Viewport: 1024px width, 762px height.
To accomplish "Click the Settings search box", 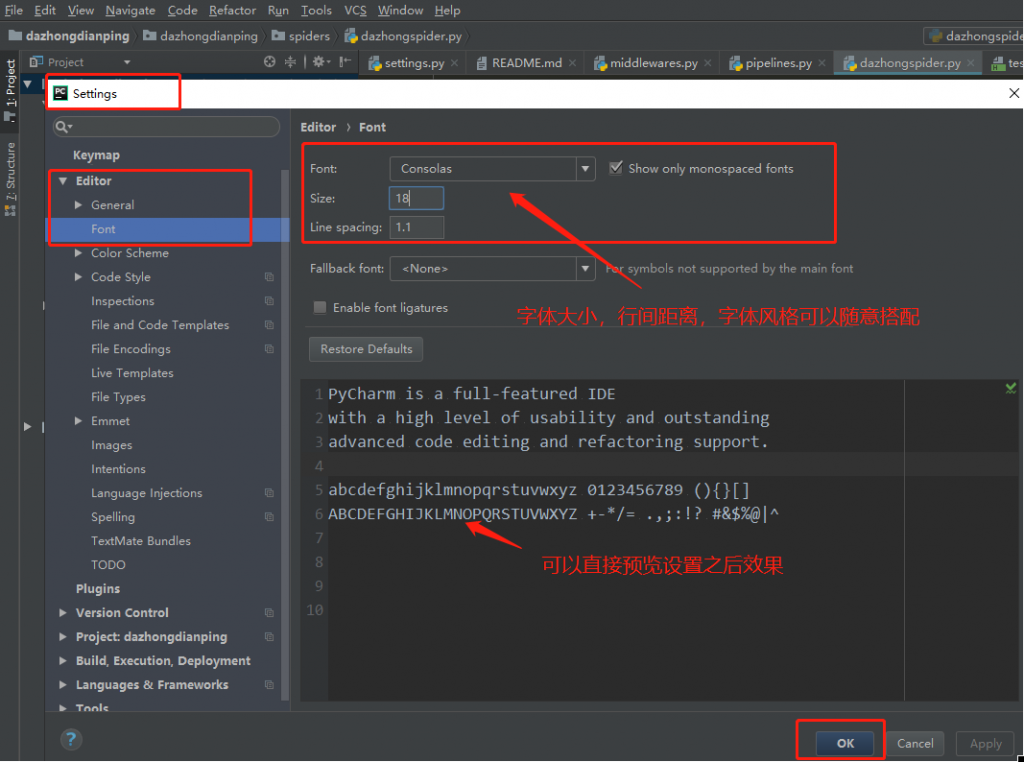I will [x=167, y=127].
